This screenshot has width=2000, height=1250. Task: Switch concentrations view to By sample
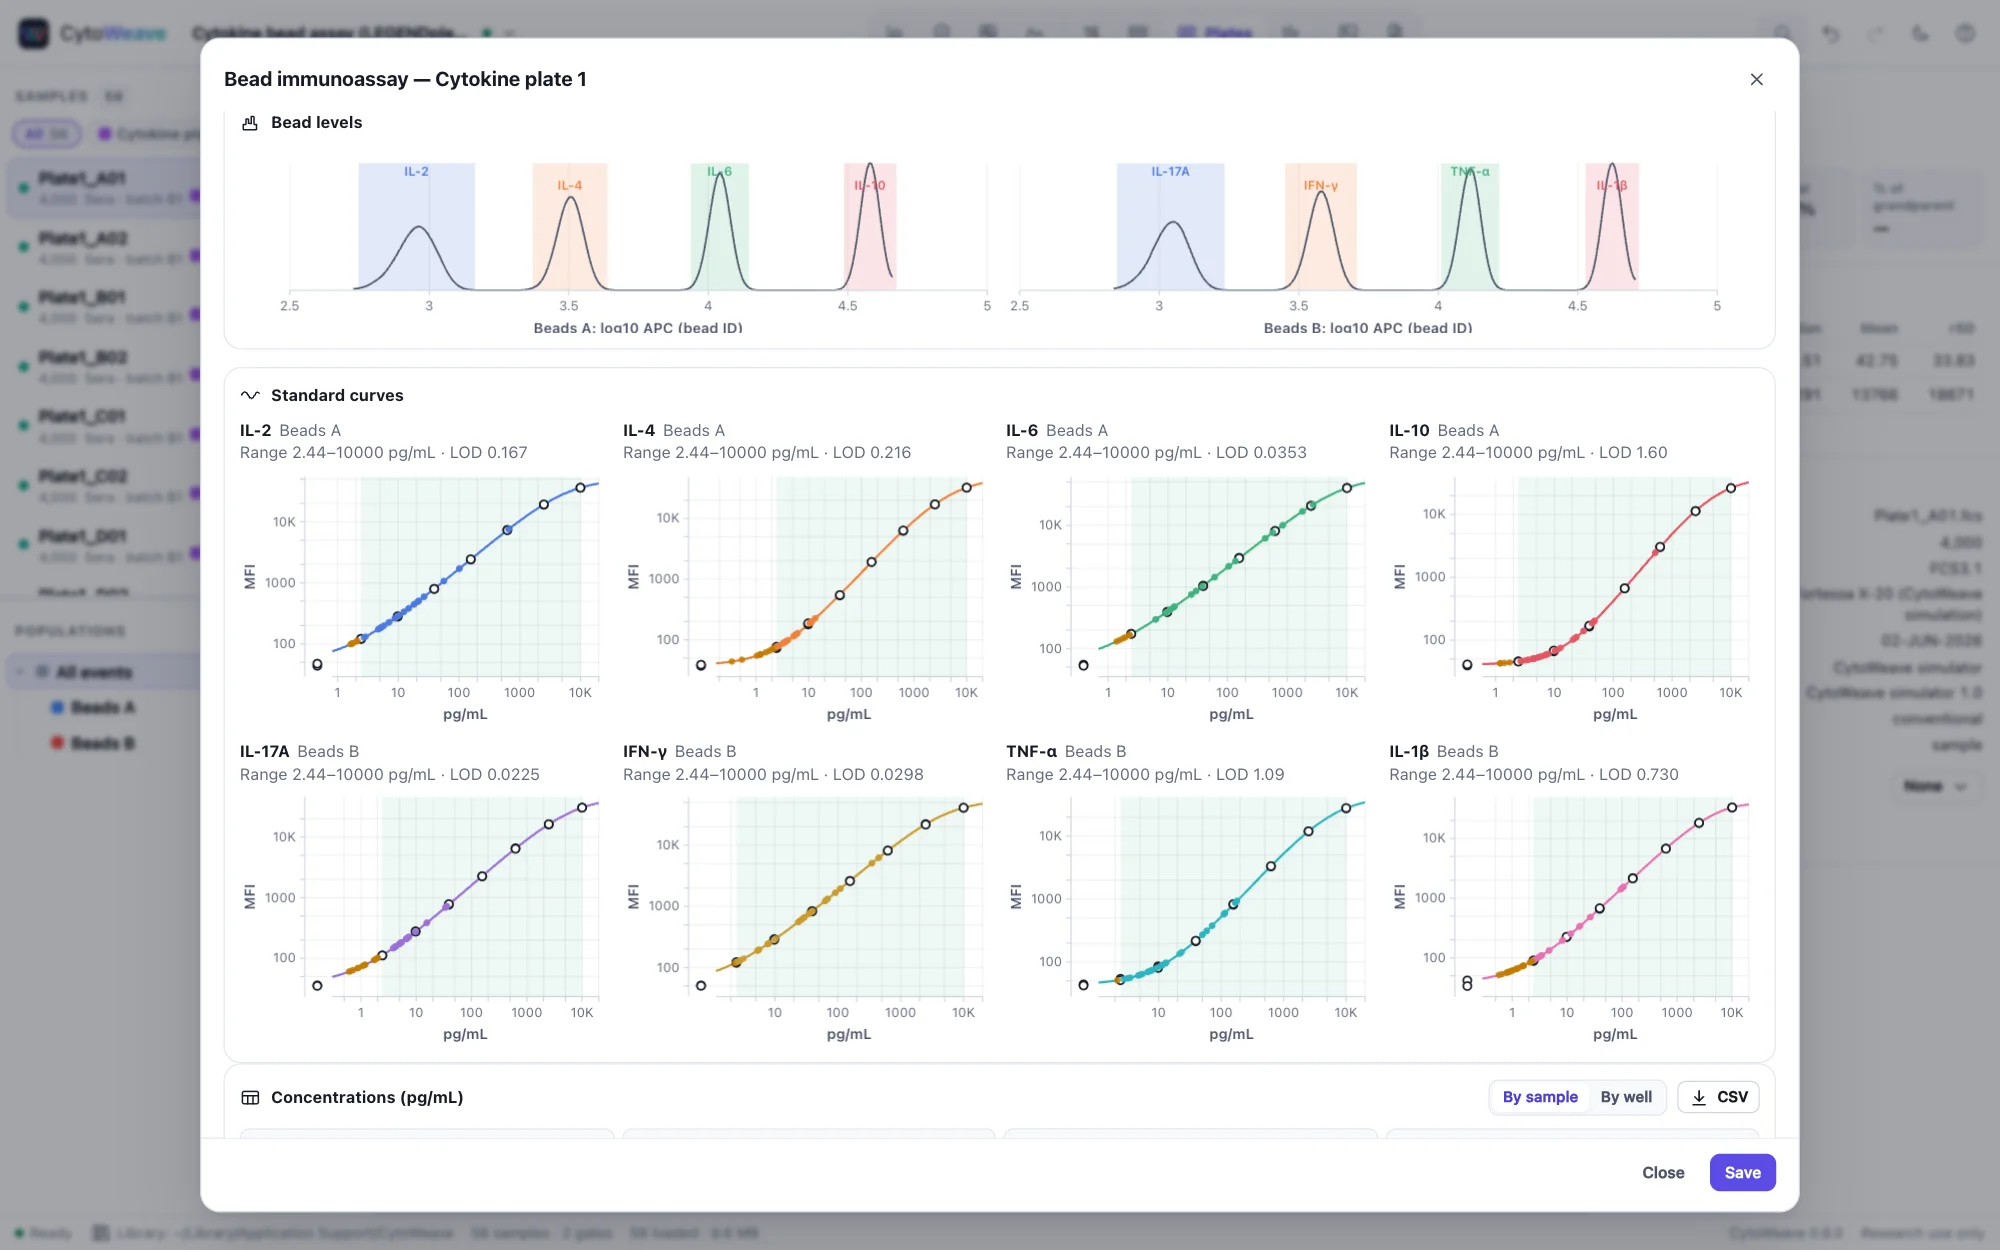pos(1540,1097)
